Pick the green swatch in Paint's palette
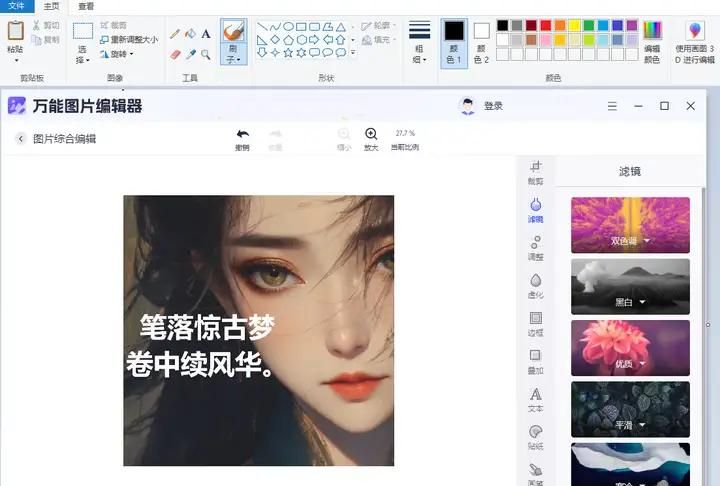Image resolution: width=720 pixels, height=486 pixels. click(589, 26)
